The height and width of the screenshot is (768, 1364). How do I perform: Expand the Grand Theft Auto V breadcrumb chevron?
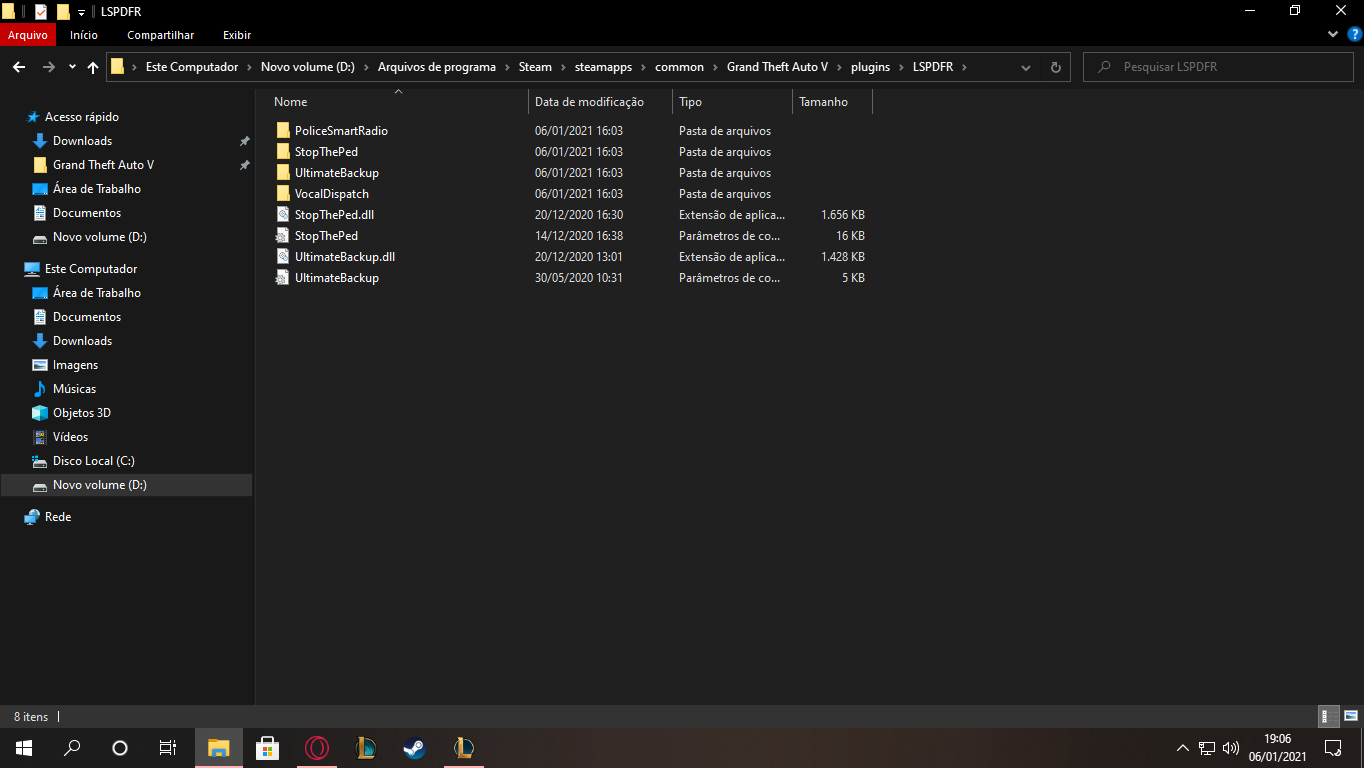click(839, 67)
